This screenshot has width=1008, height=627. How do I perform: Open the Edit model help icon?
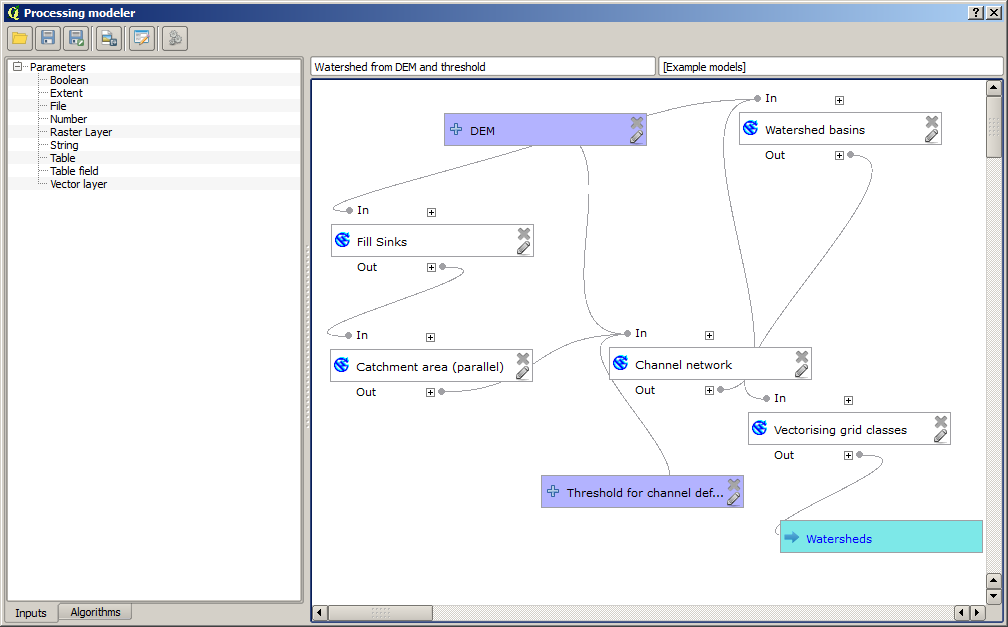point(141,39)
